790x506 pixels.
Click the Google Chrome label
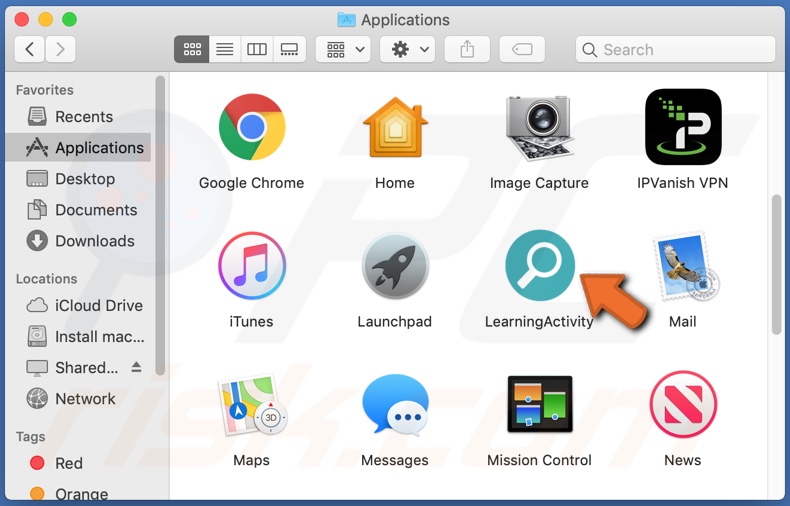click(x=251, y=183)
